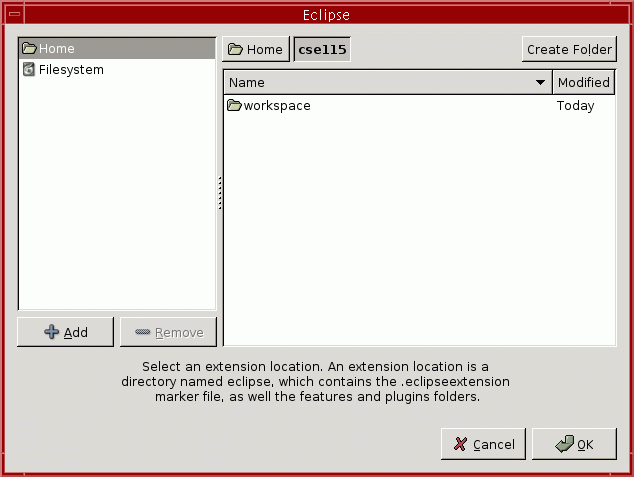Sort files by Modified column
The height and width of the screenshot is (477, 634).
pos(584,83)
